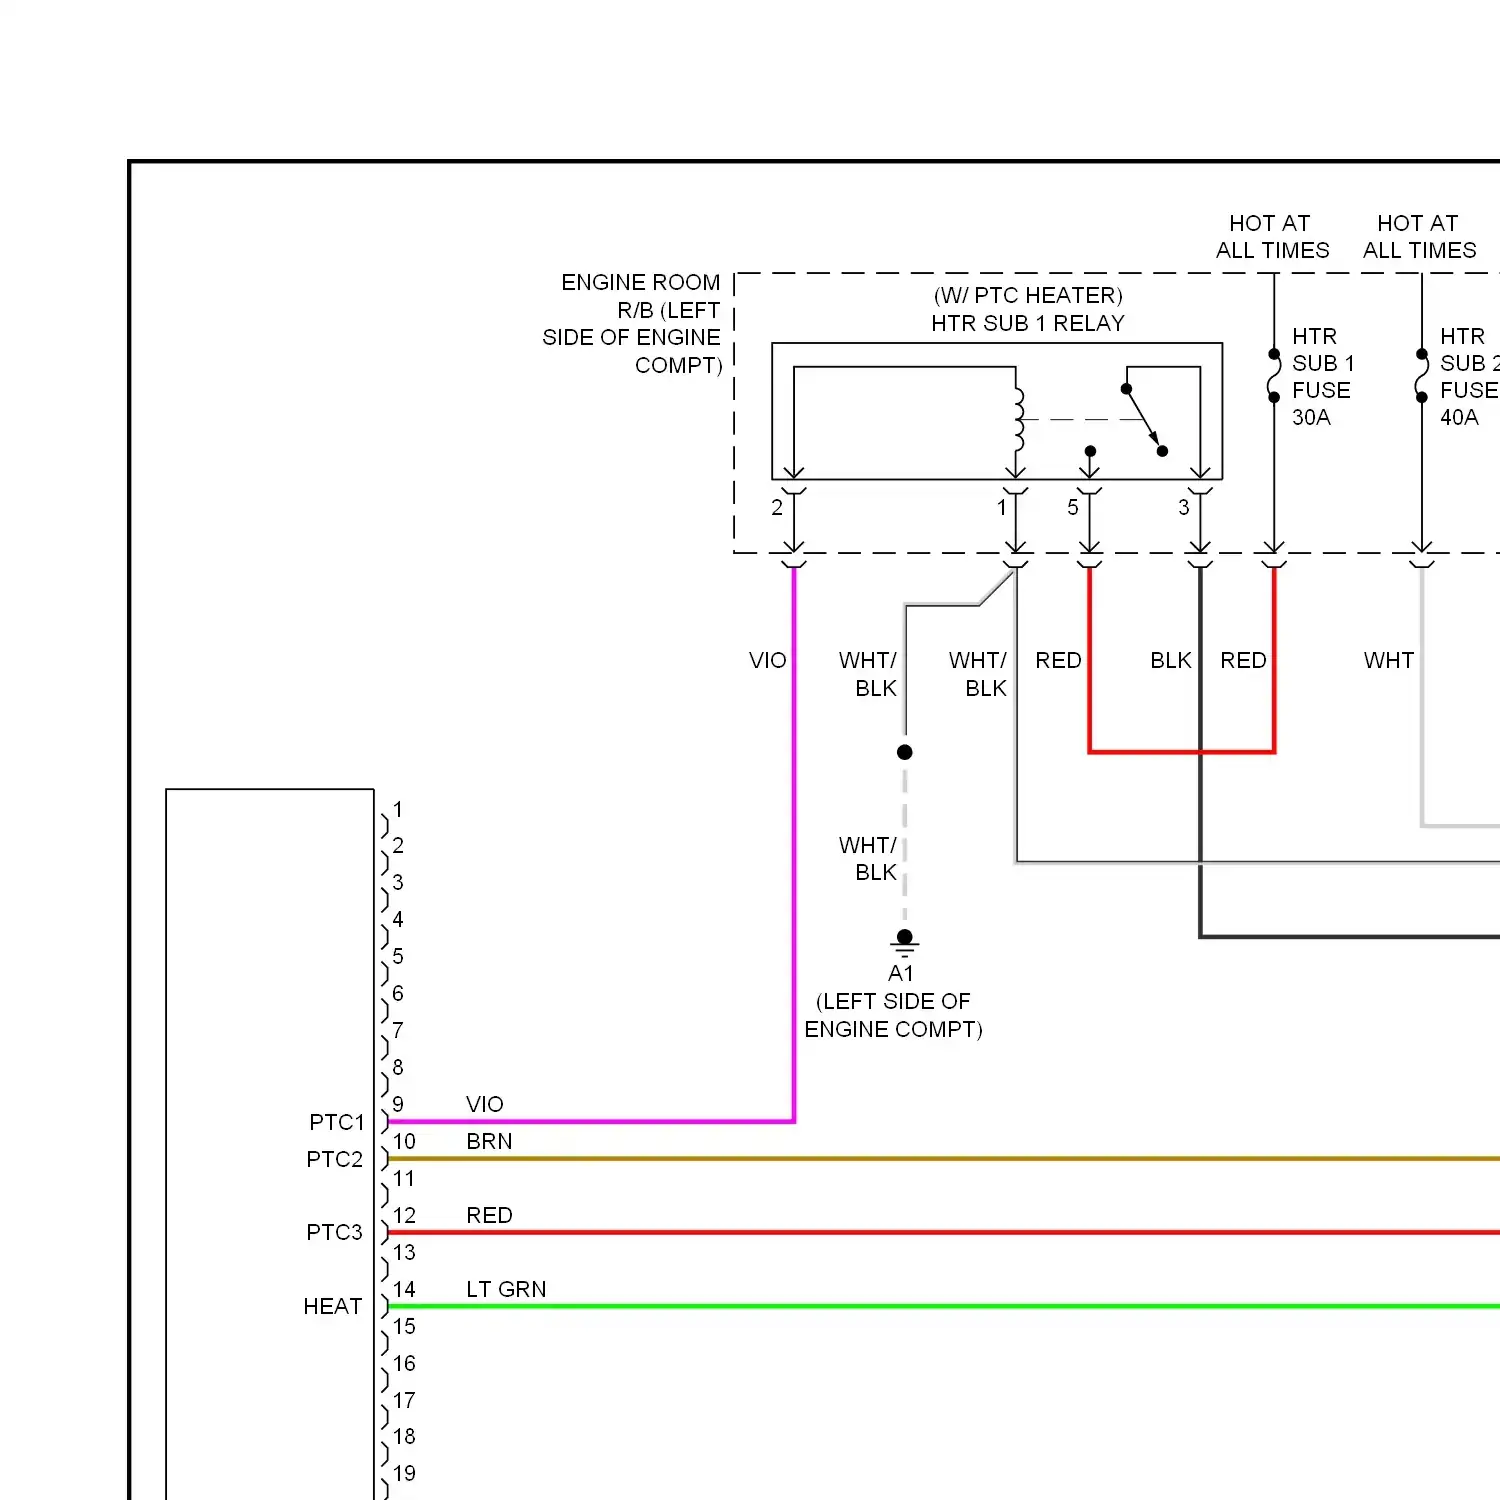Screen dimensions: 1500x1500
Task: Click the relay switch contact symbol
Action: click(1144, 420)
